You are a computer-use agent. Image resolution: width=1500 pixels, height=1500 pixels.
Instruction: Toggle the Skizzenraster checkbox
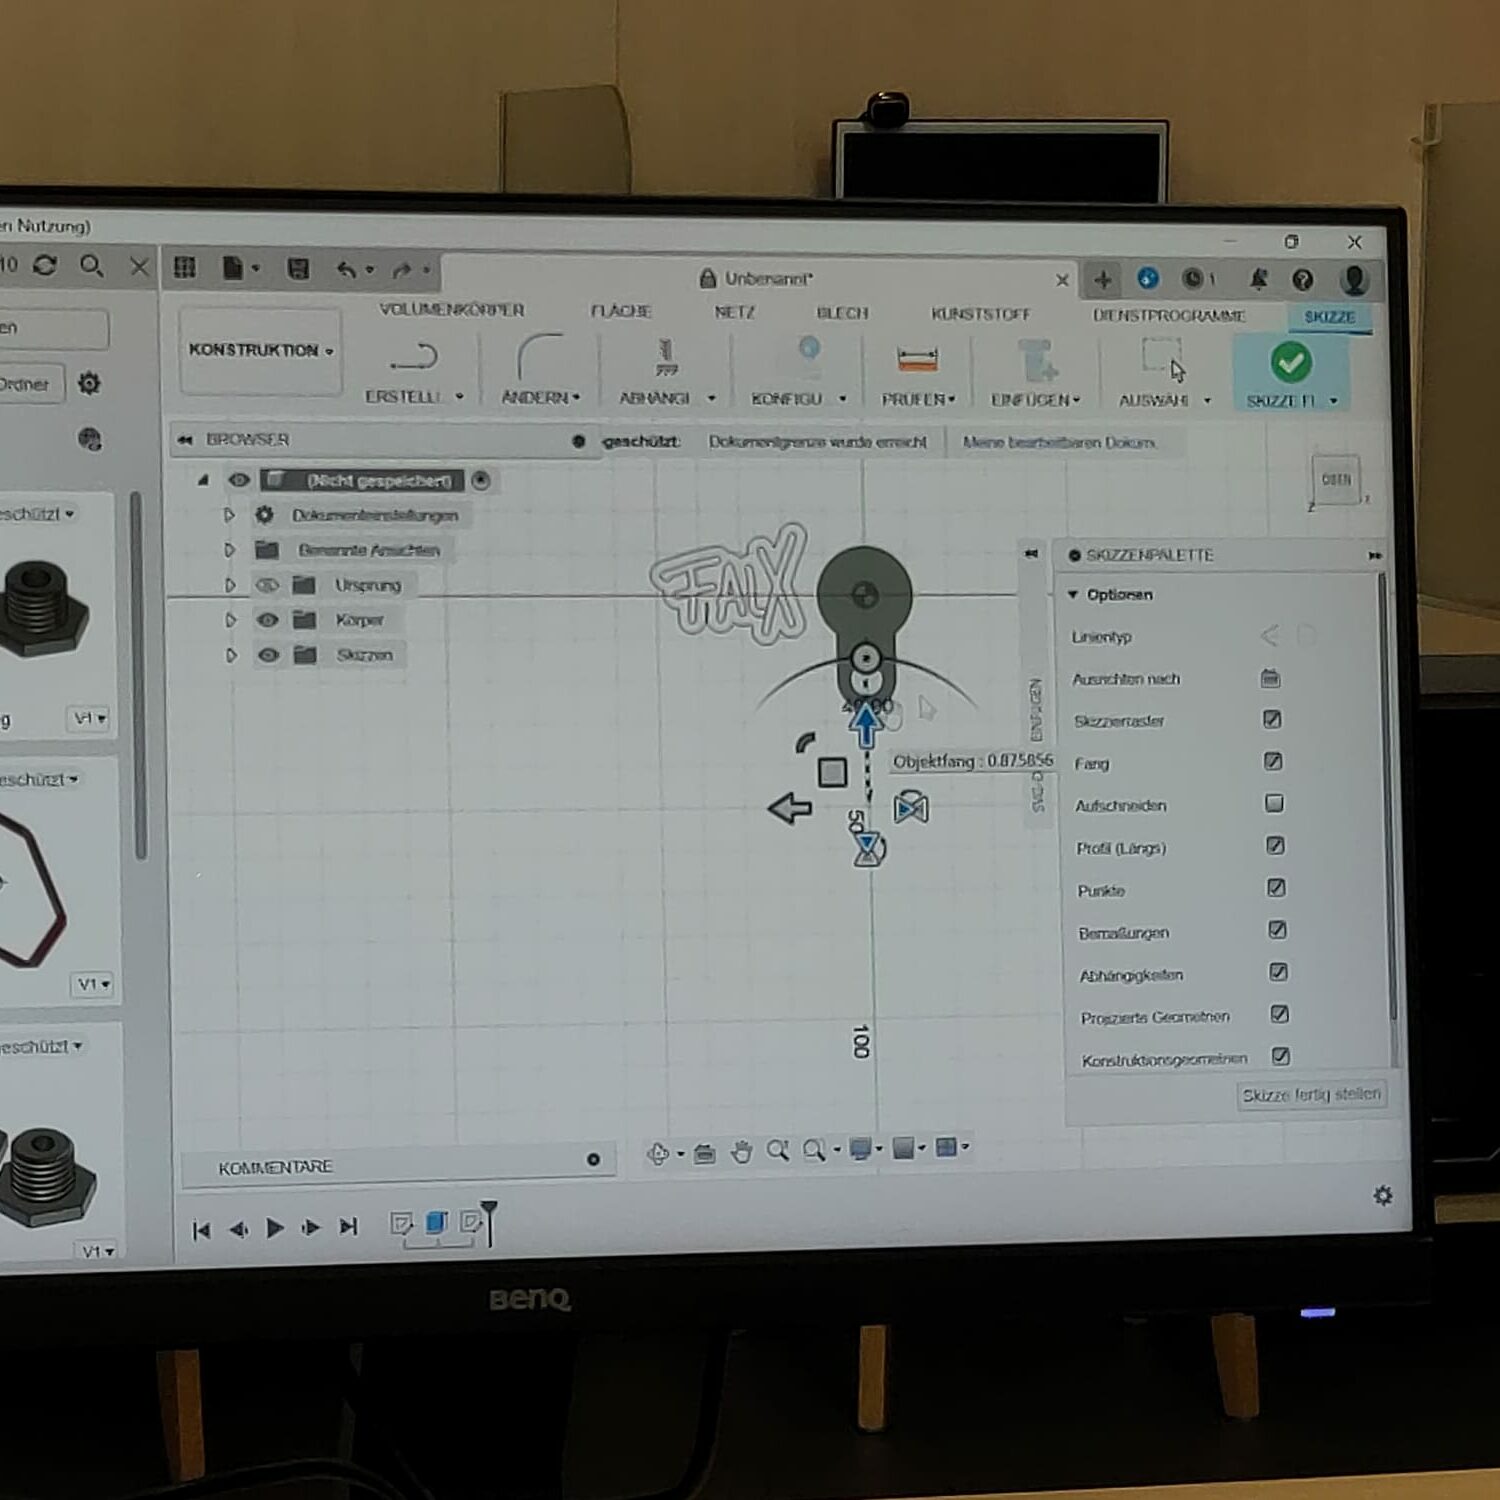point(1272,719)
